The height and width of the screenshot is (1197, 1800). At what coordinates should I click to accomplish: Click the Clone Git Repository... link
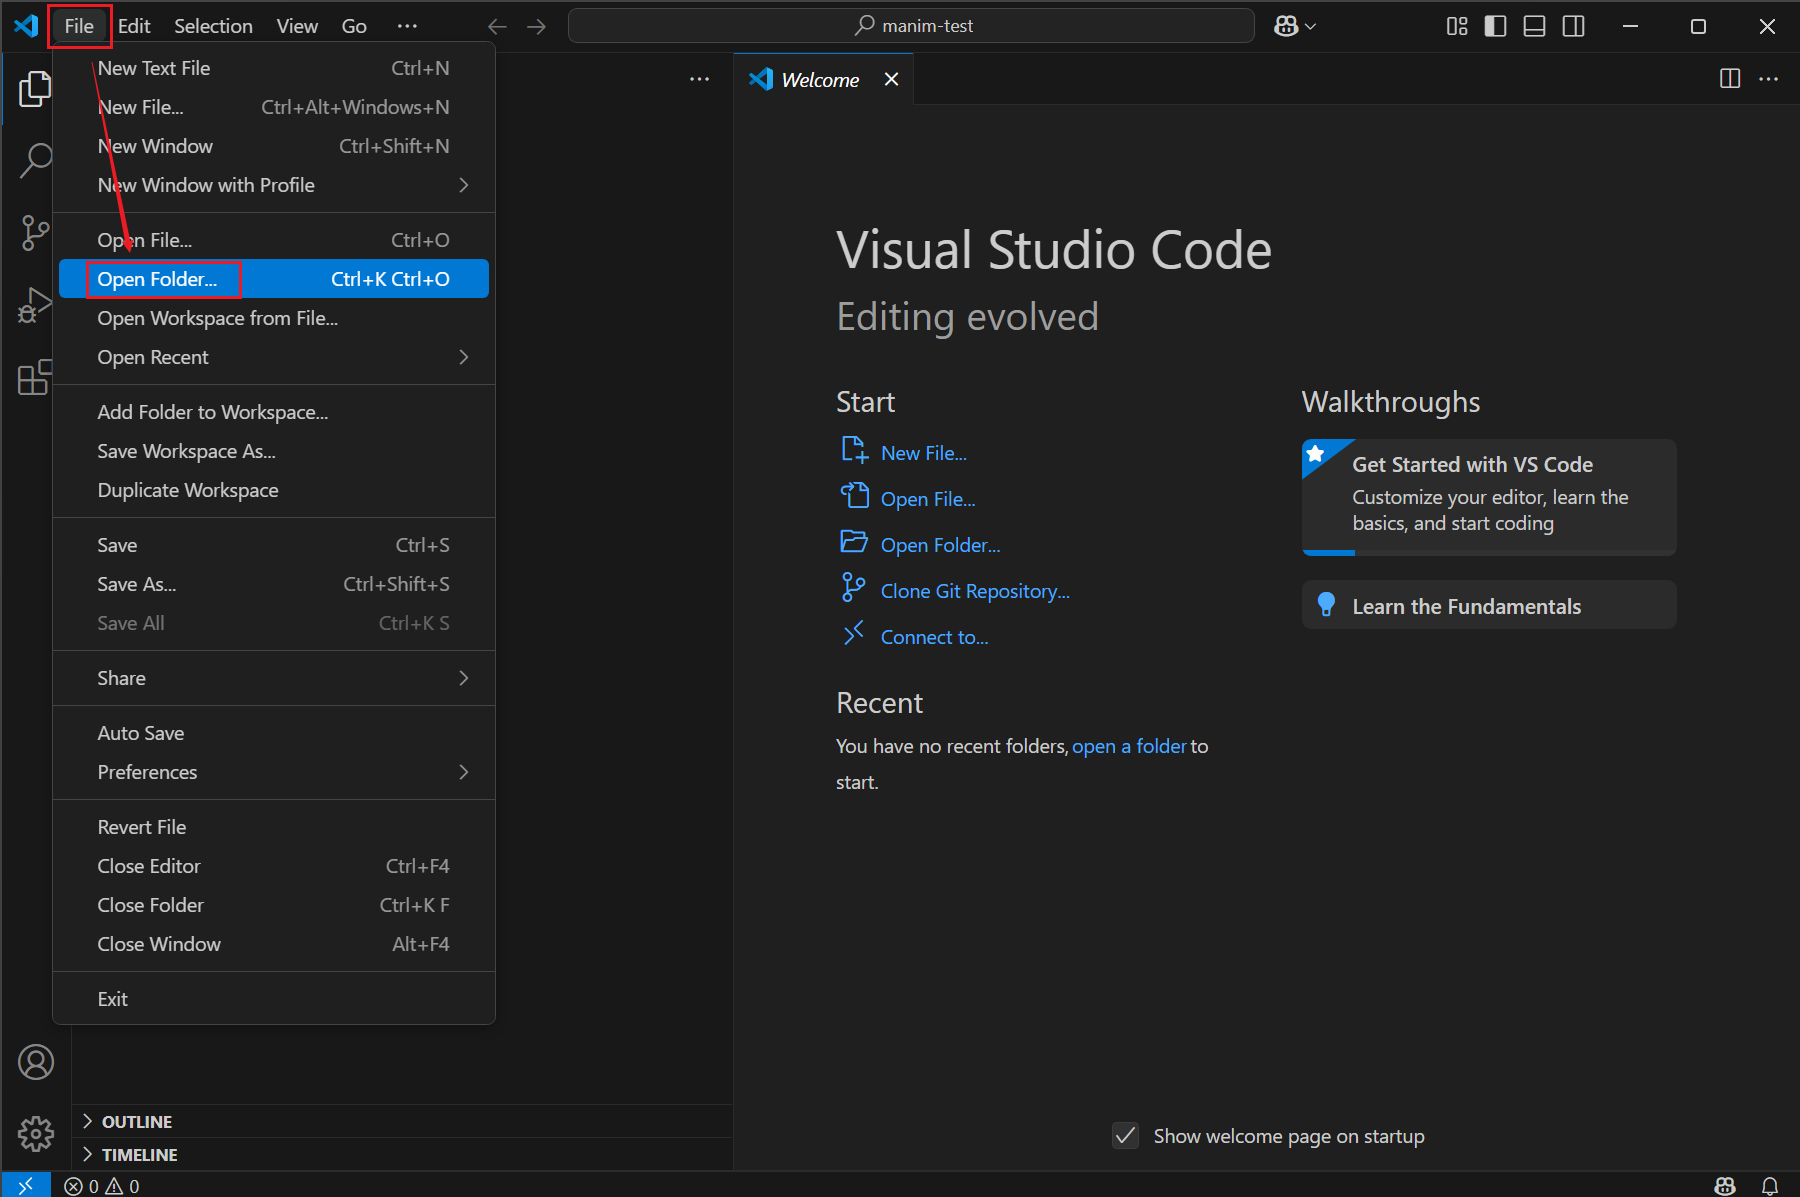click(975, 591)
